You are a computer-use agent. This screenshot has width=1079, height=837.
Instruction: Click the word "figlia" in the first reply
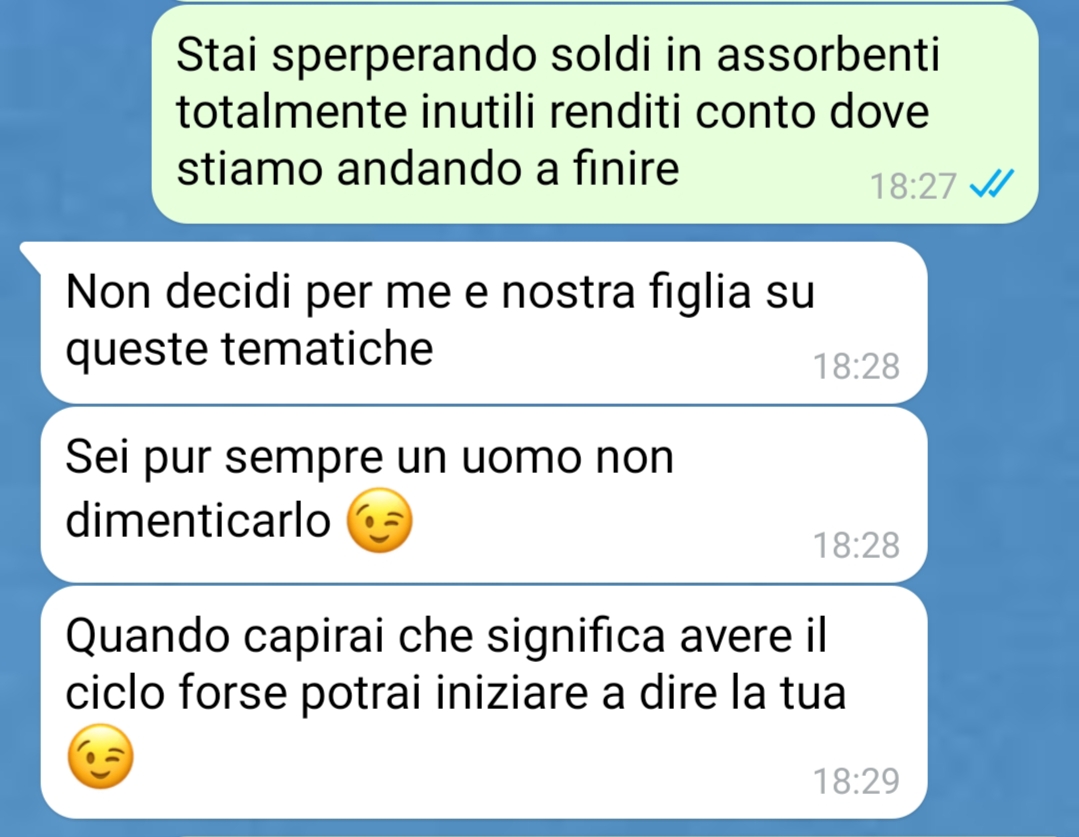[x=701, y=293]
